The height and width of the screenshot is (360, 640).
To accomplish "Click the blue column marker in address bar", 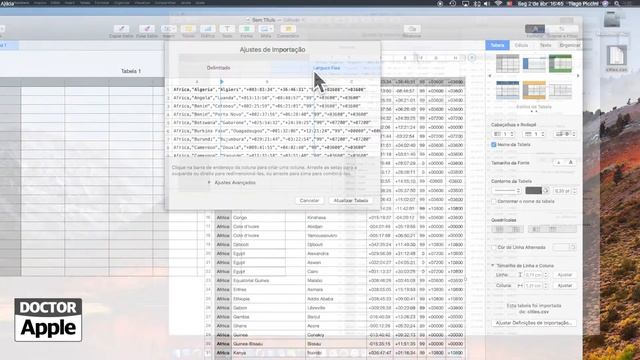I will pyautogui.click(x=222, y=82).
